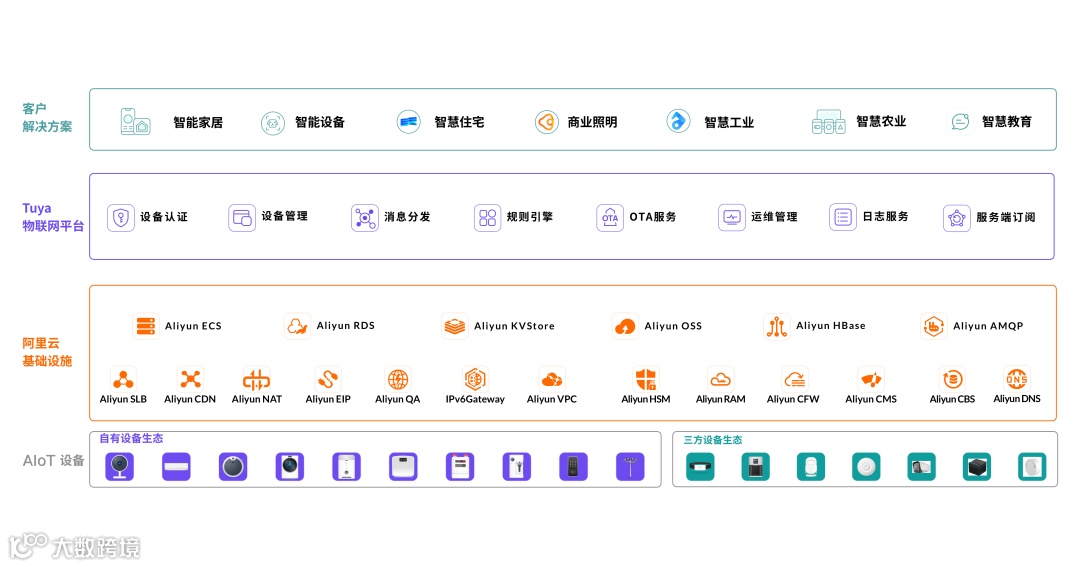Click the Aliyun SLB icon

pyautogui.click(x=123, y=379)
